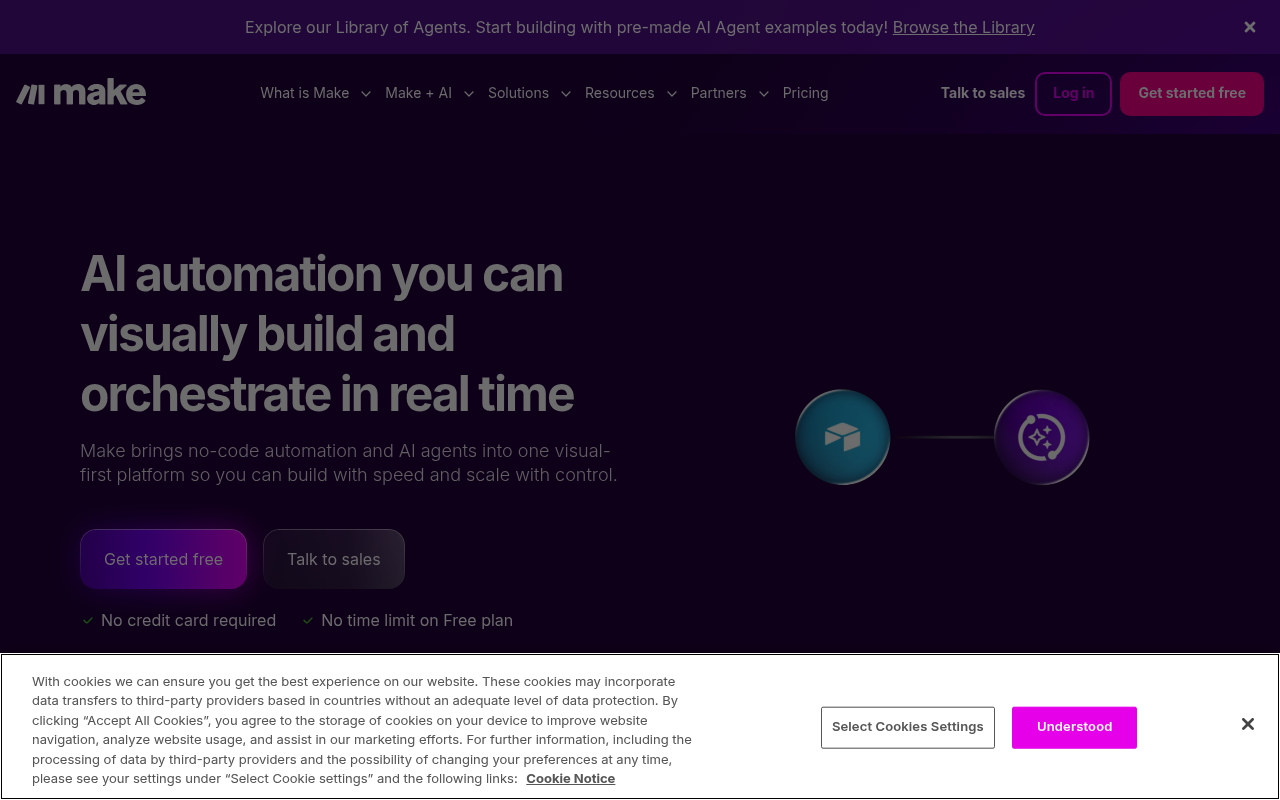Viewport: 1280px width, 800px height.
Task: Click the Airtable box node icon
Action: [x=842, y=437]
